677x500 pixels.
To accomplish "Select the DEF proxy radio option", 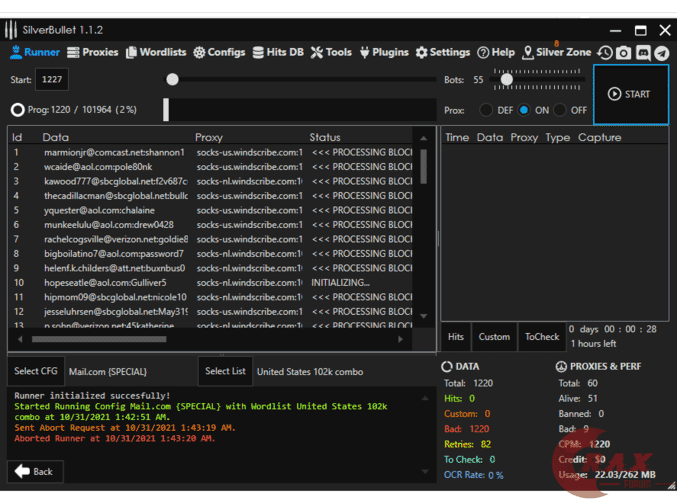I will pyautogui.click(x=487, y=110).
